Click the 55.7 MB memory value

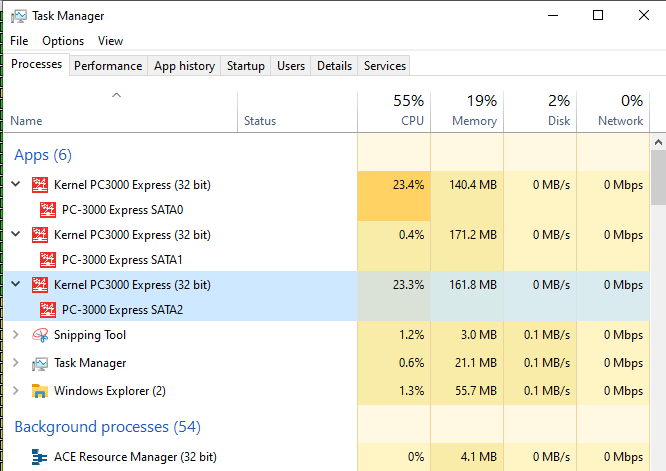click(x=476, y=391)
